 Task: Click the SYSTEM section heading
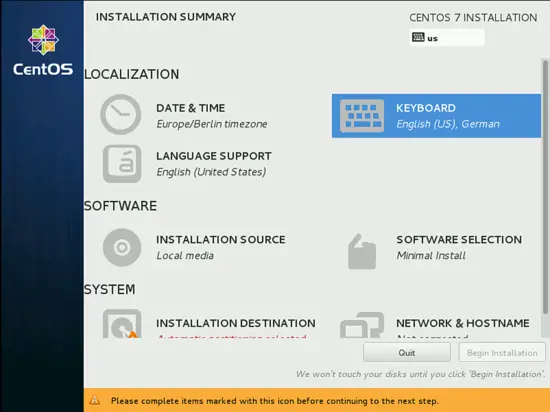coord(109,290)
